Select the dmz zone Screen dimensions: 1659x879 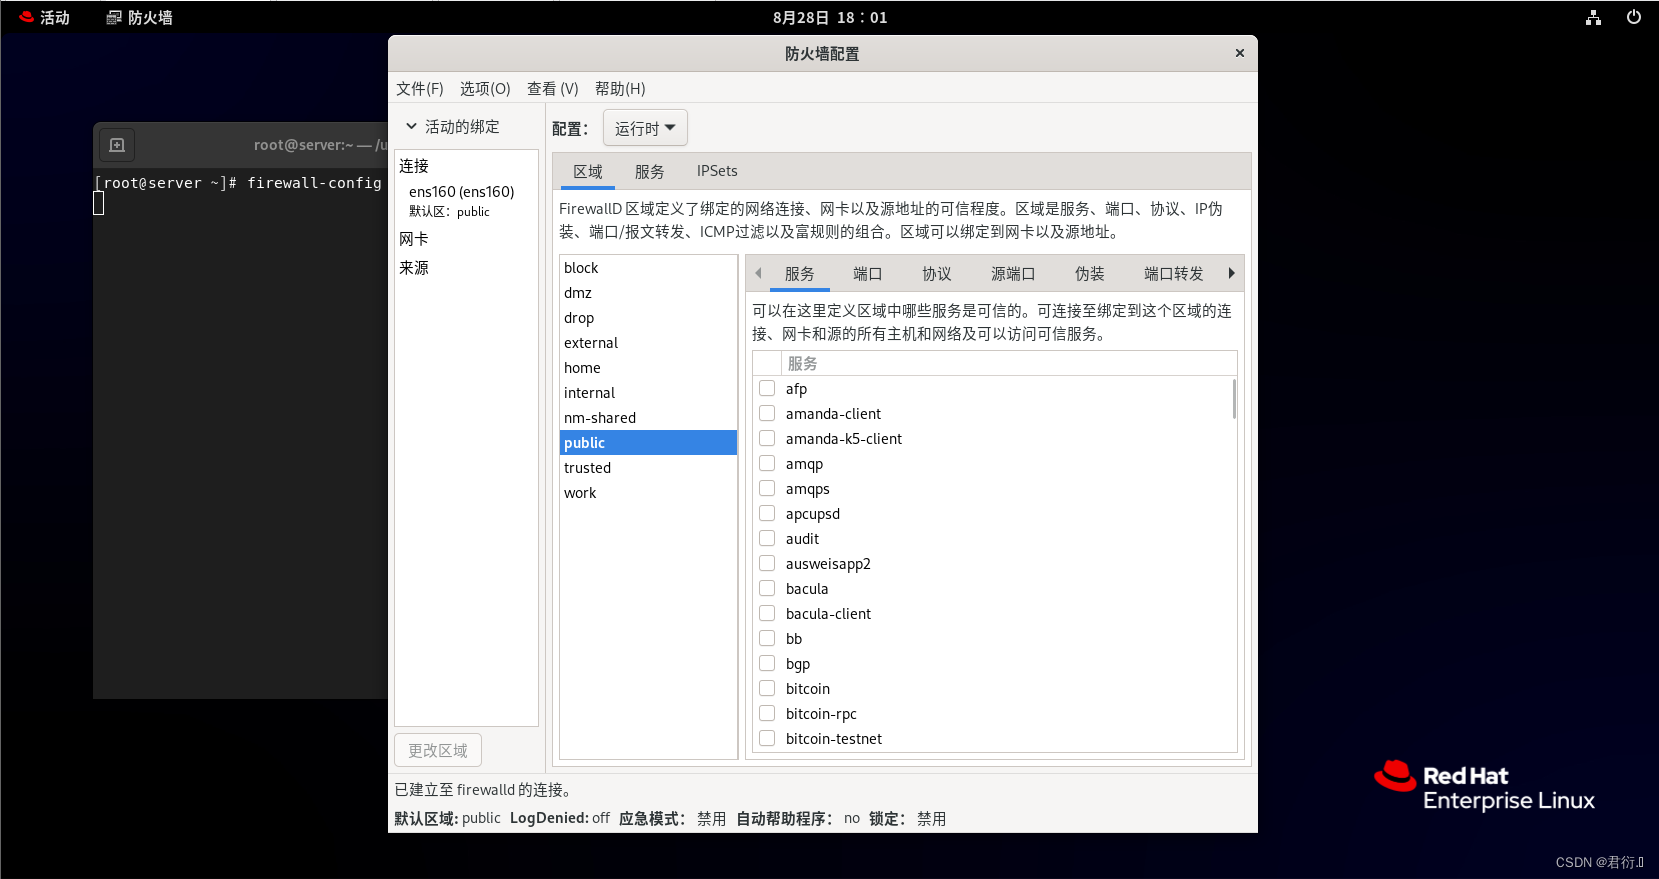[x=648, y=293]
